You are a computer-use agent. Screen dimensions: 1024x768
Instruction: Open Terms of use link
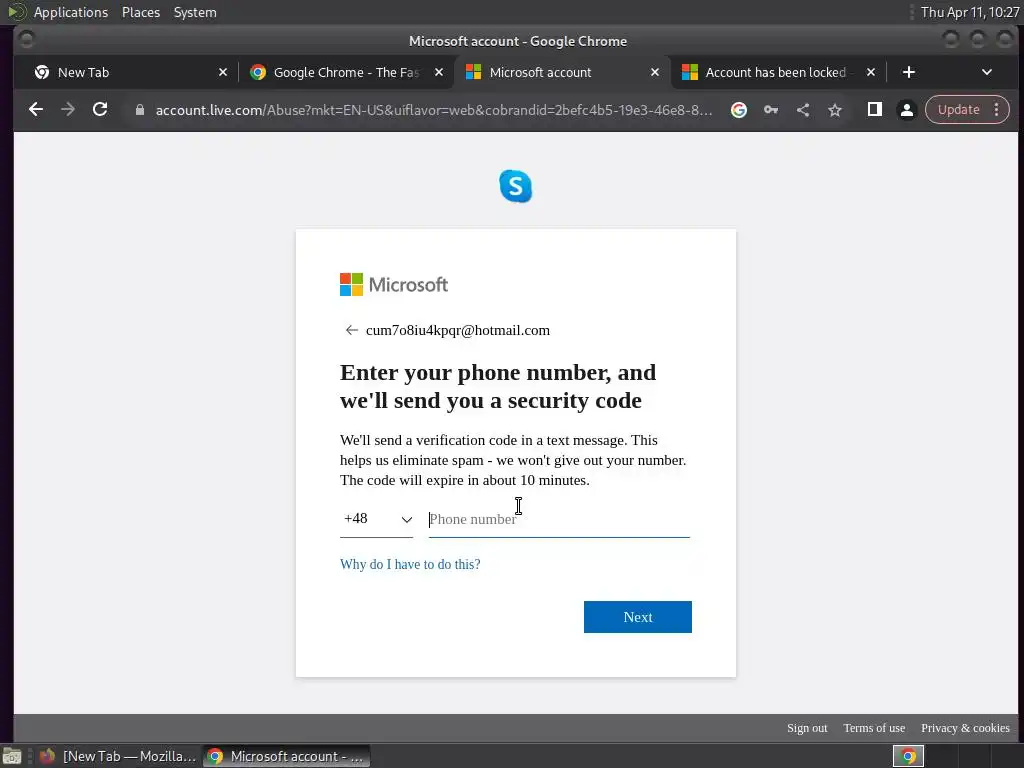click(874, 728)
